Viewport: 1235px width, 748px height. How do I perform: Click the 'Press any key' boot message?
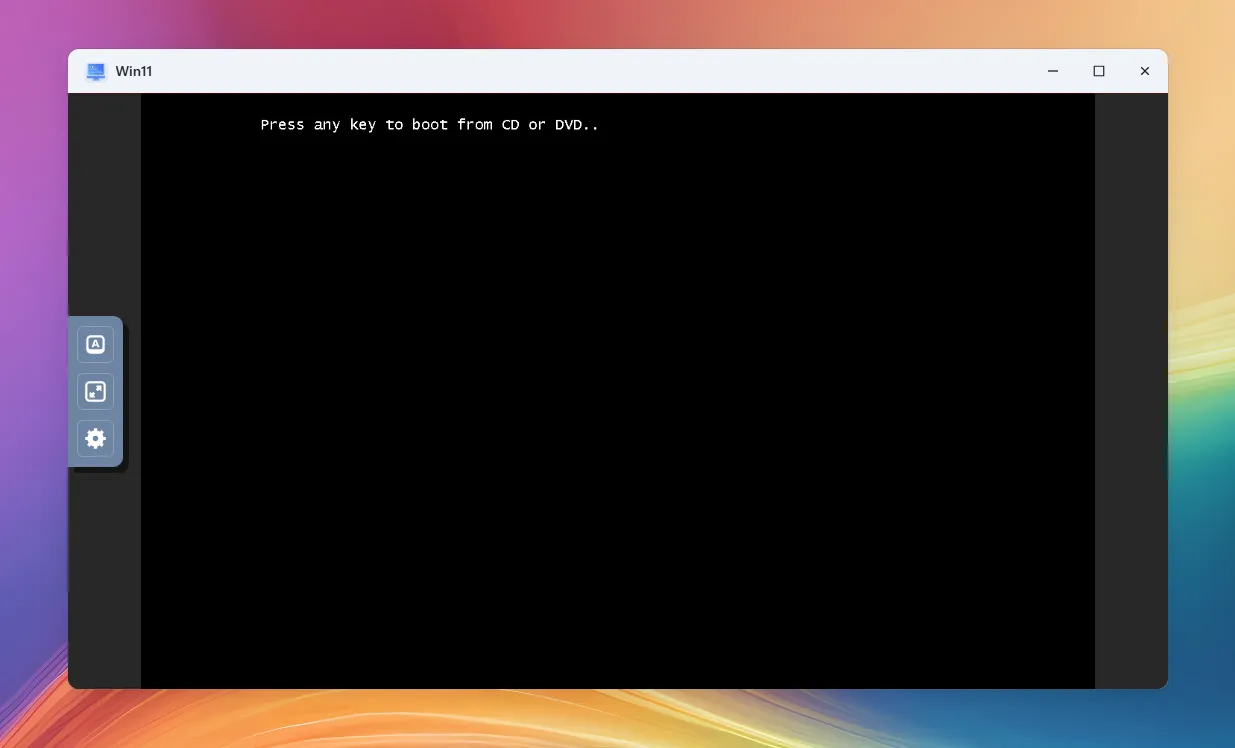[429, 125]
